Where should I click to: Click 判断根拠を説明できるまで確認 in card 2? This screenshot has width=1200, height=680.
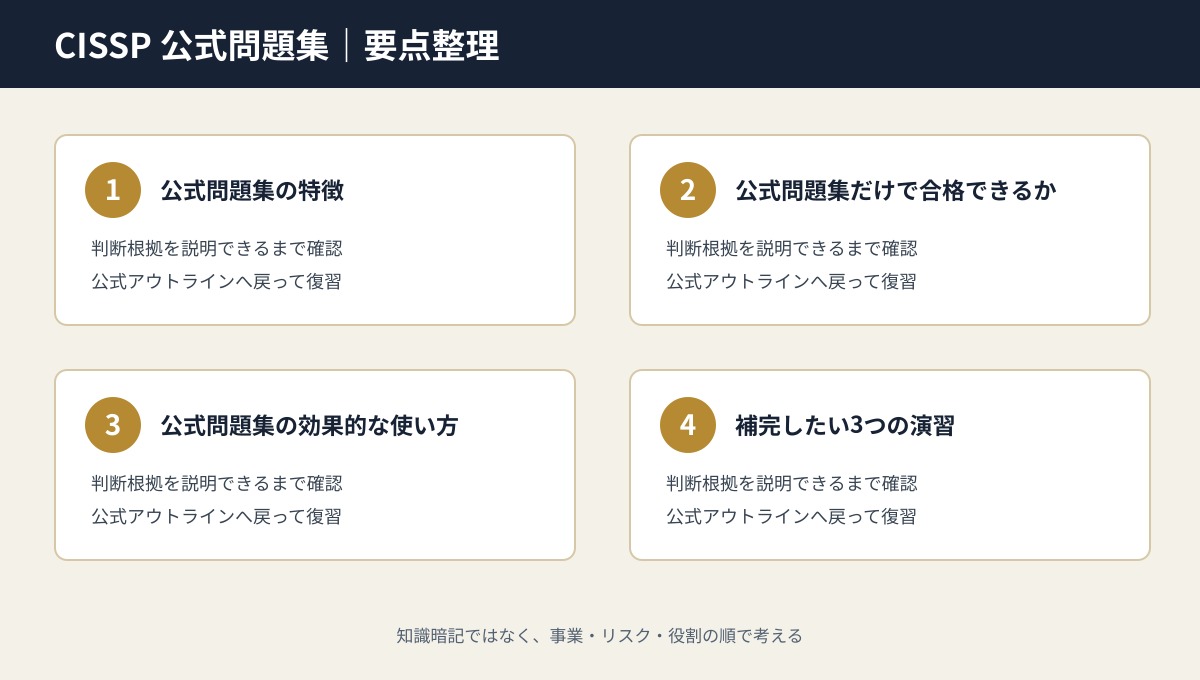coord(792,248)
